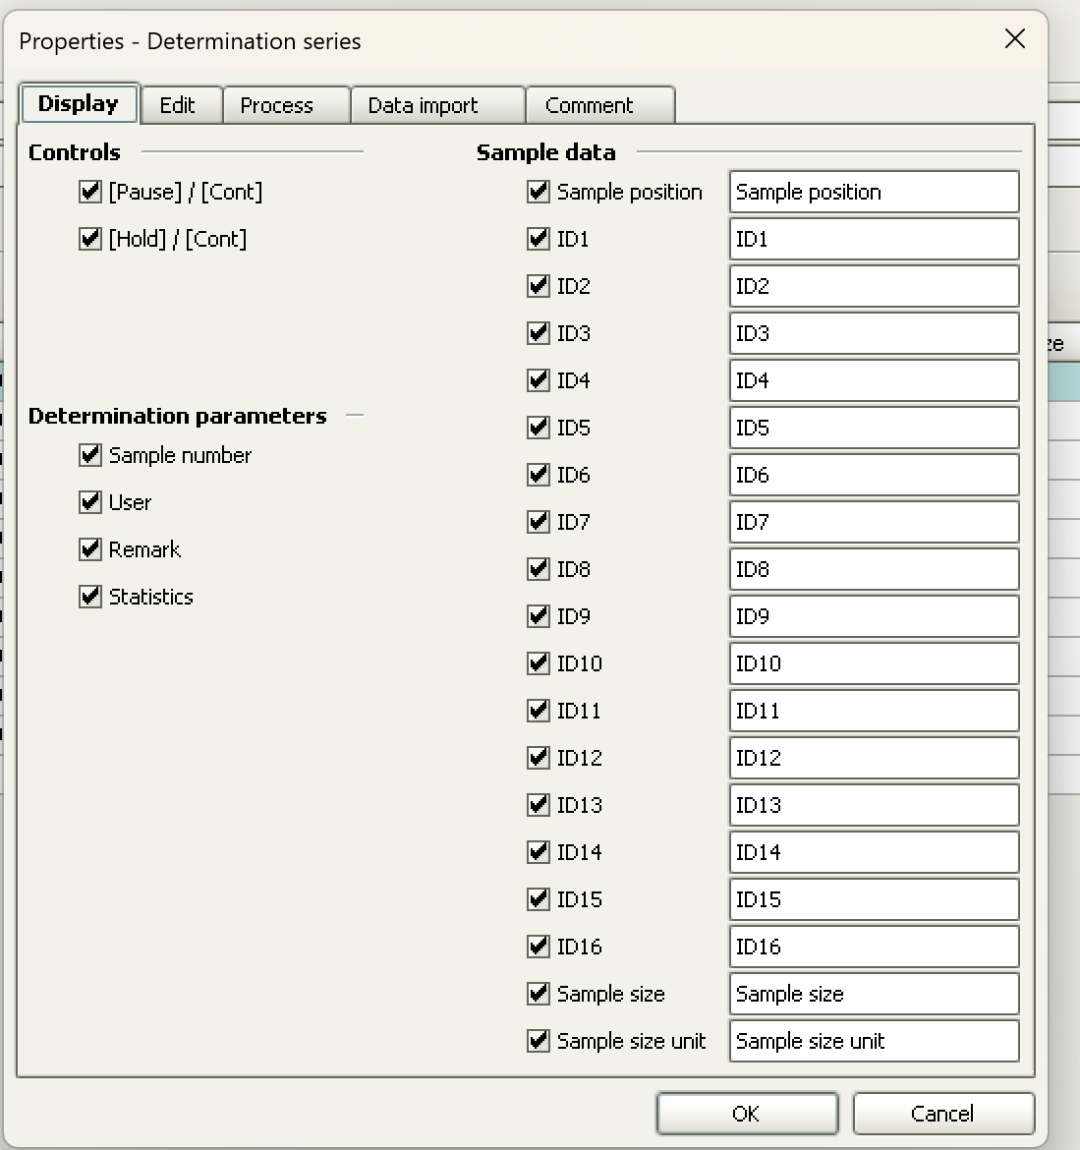Disable the ID14 checkbox
This screenshot has height=1150, width=1080.
(538, 852)
